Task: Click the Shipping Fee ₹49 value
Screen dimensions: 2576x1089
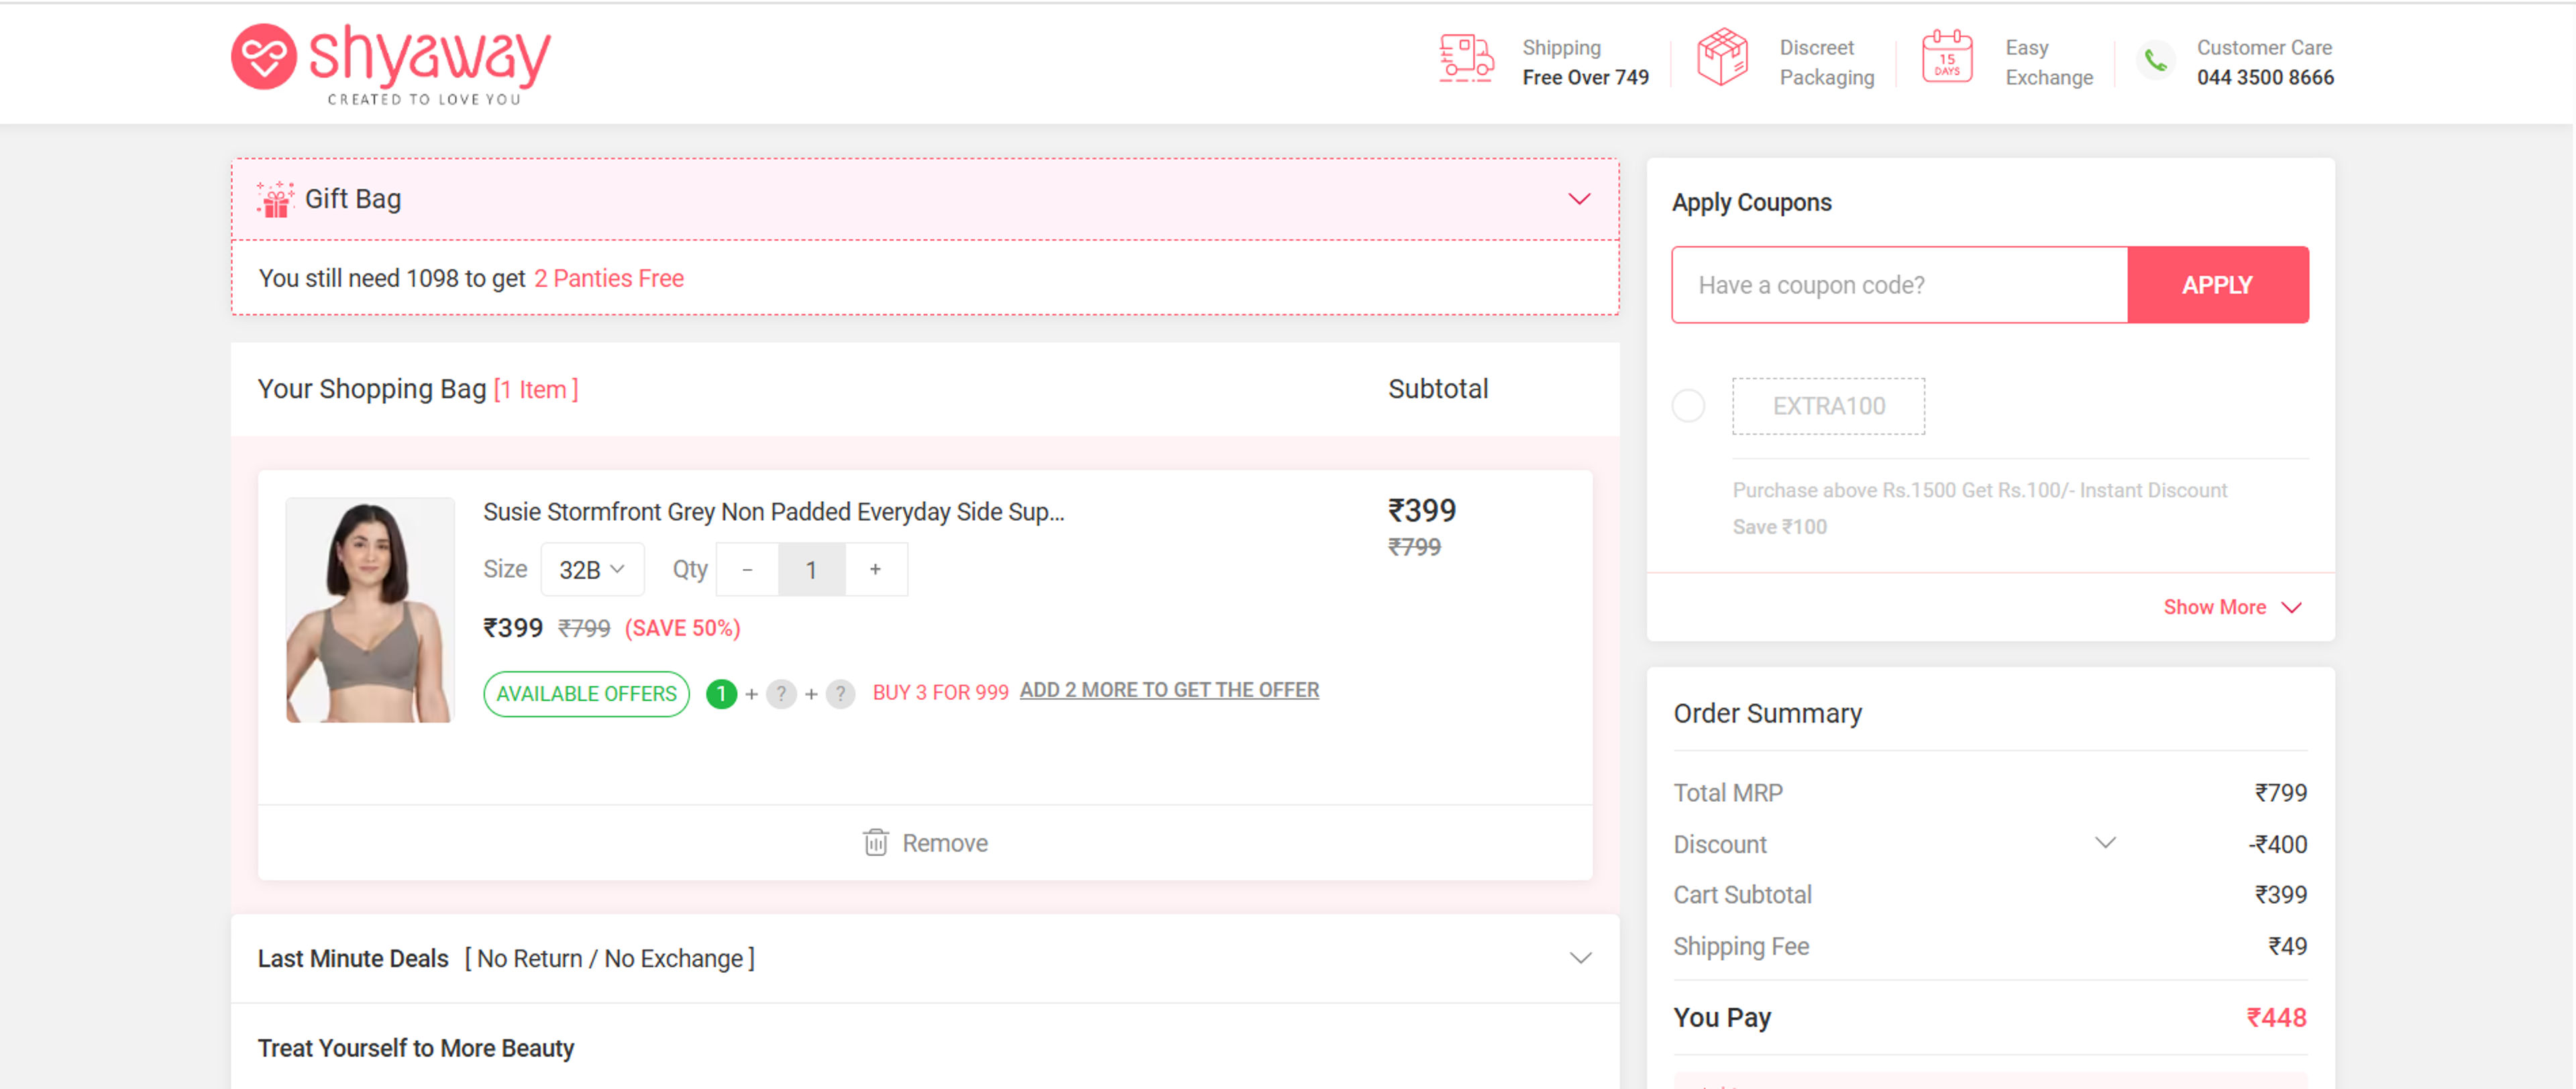Action: coord(2287,946)
